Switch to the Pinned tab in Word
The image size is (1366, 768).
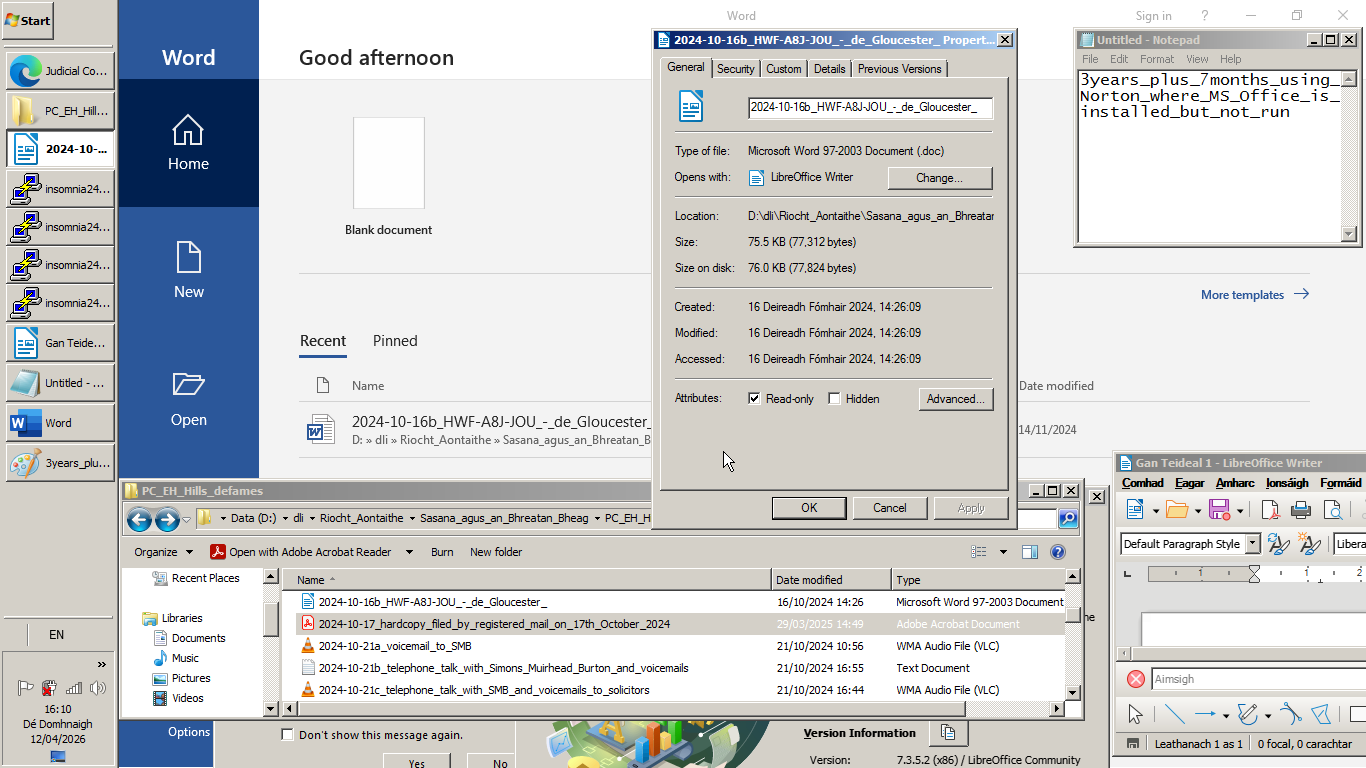pos(395,341)
